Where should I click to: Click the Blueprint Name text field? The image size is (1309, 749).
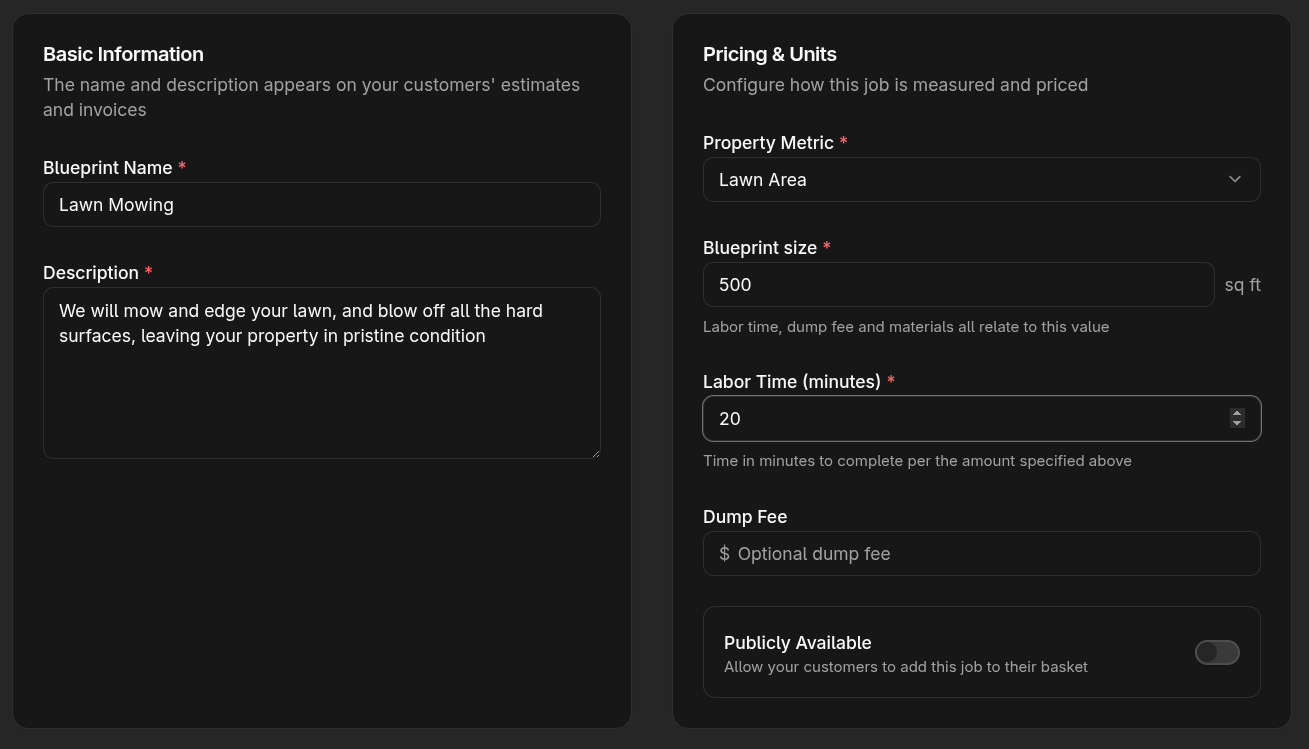[x=321, y=205]
